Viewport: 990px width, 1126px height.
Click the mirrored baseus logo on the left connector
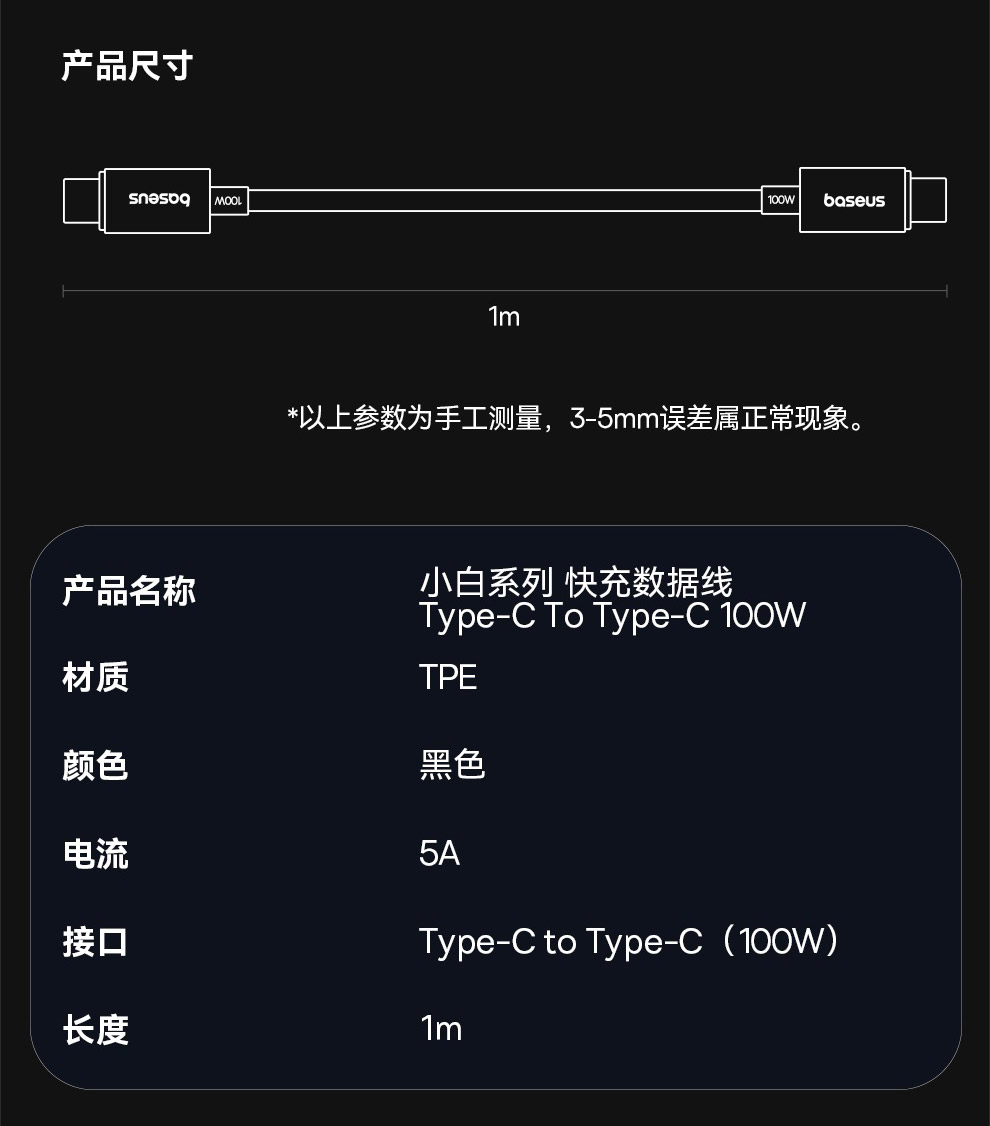tap(159, 200)
